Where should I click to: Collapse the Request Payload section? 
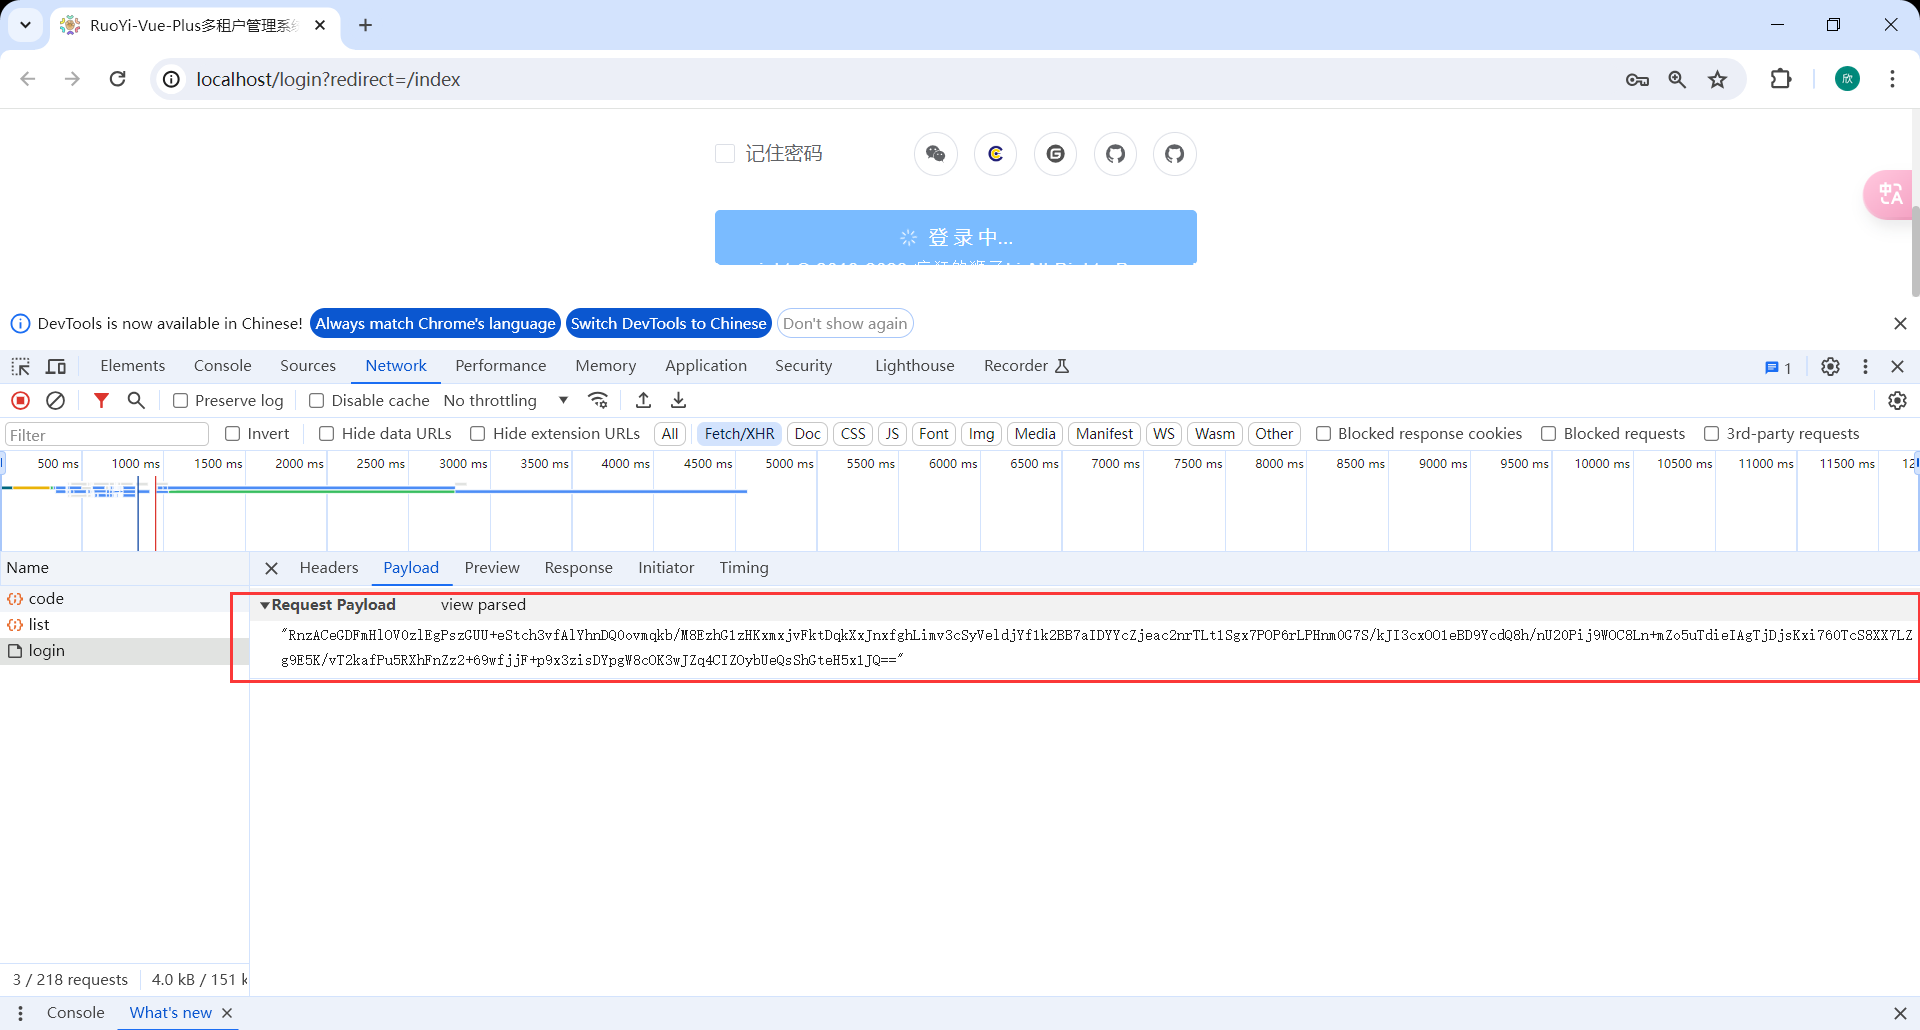tap(265, 605)
